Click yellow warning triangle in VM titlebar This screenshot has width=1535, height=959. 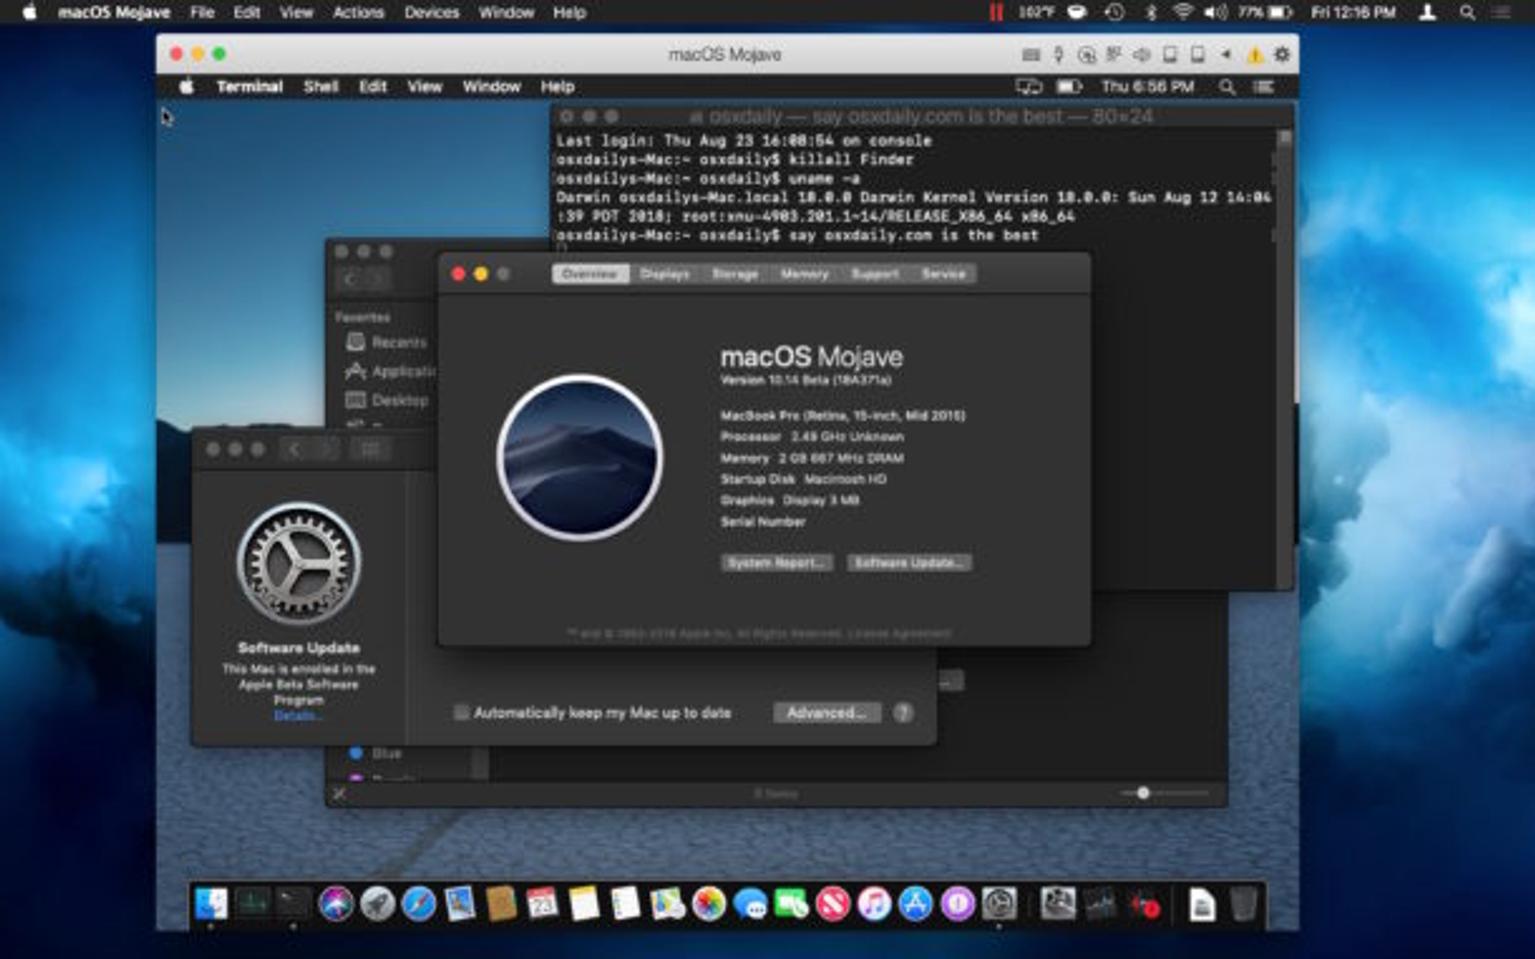coord(1254,55)
